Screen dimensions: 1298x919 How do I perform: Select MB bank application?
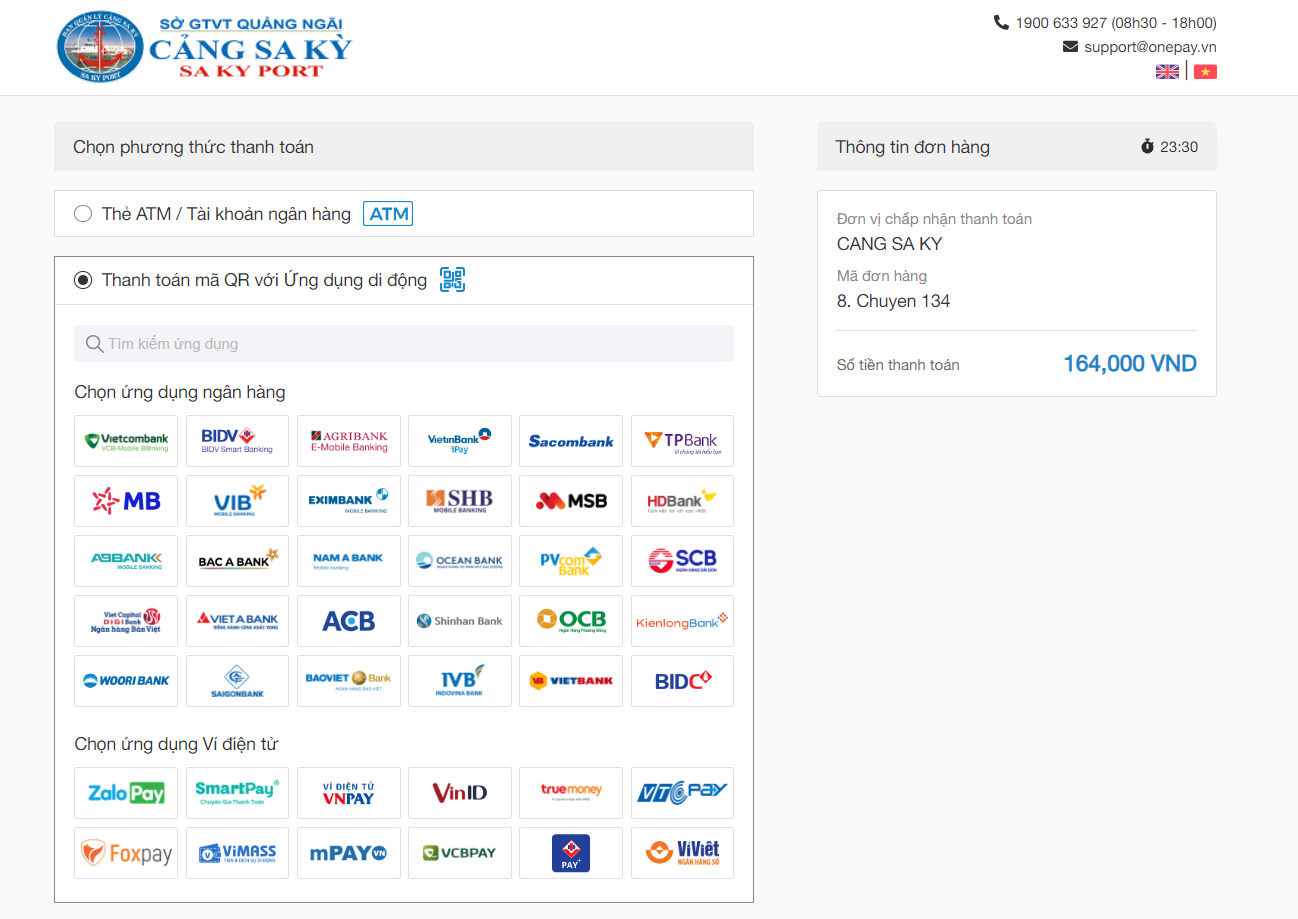(x=126, y=501)
